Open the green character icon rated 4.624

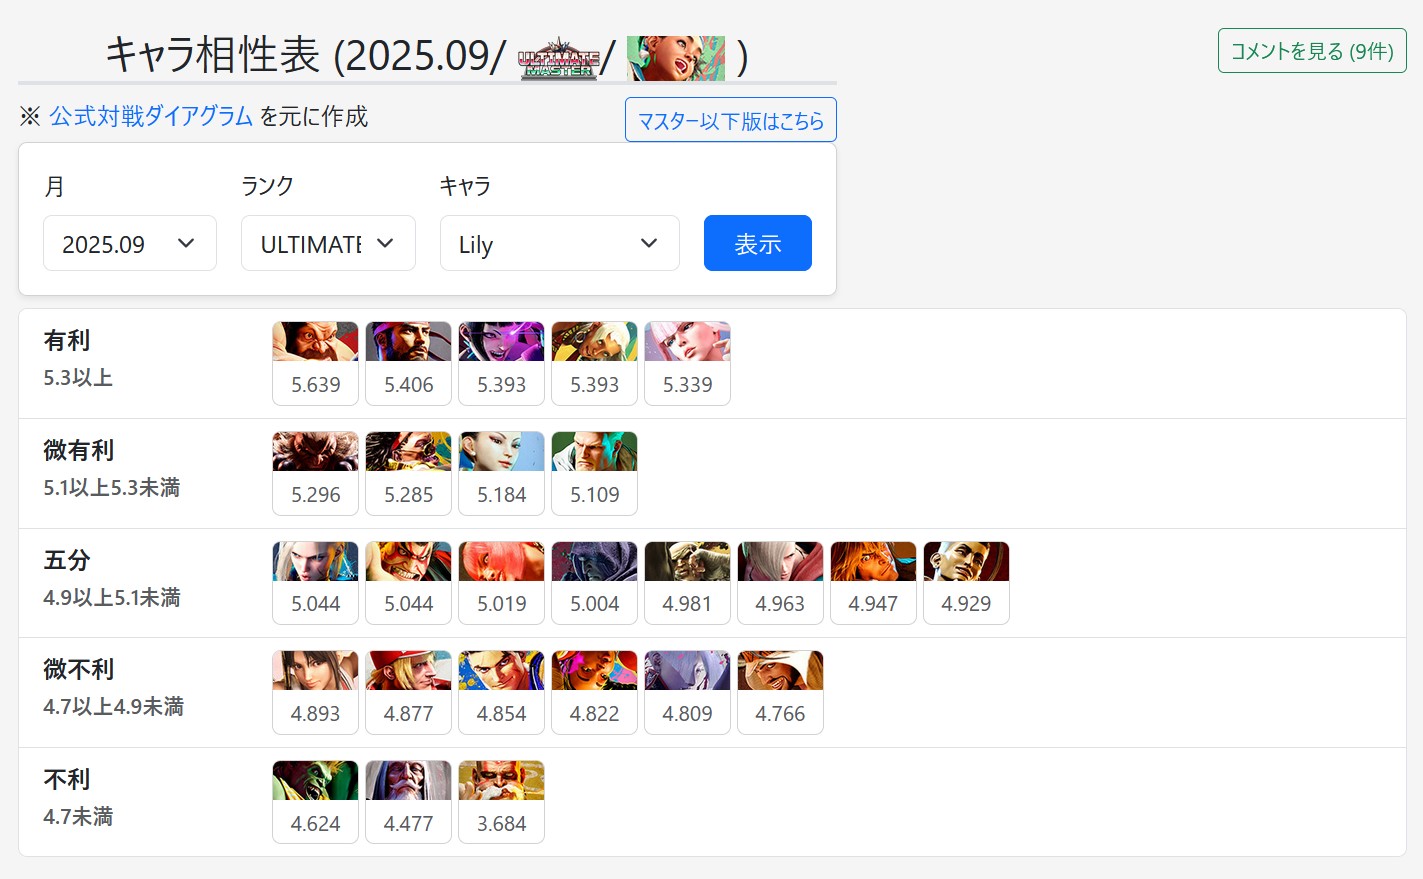315,802
